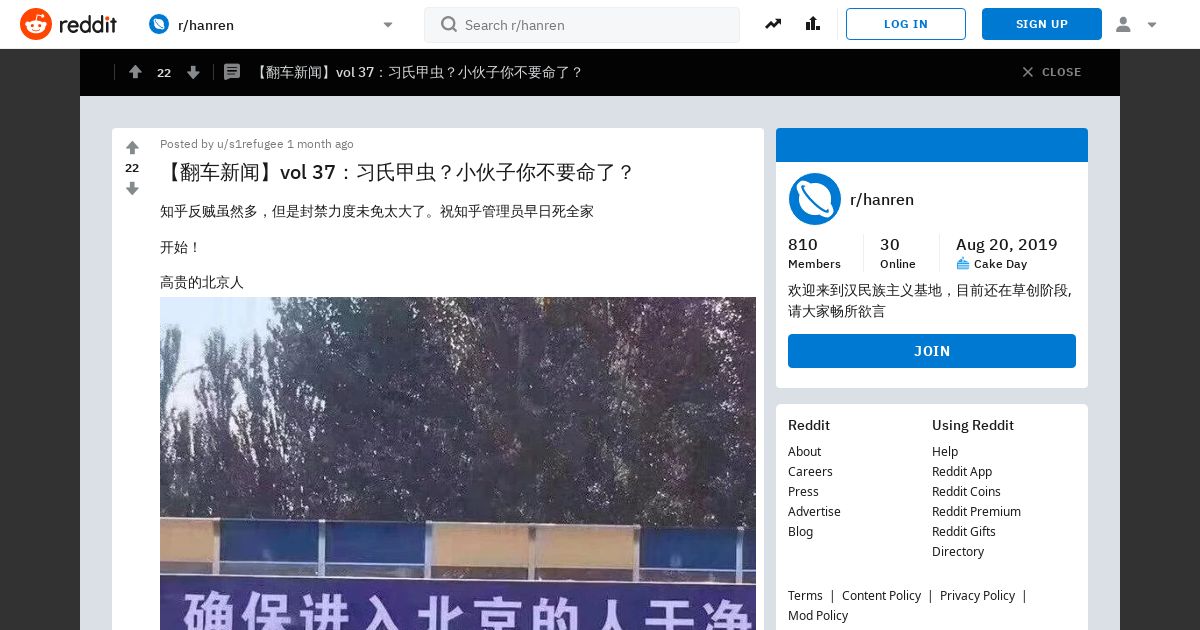
Task: Expand the user menu dropdown arrow
Action: pos(1152,25)
